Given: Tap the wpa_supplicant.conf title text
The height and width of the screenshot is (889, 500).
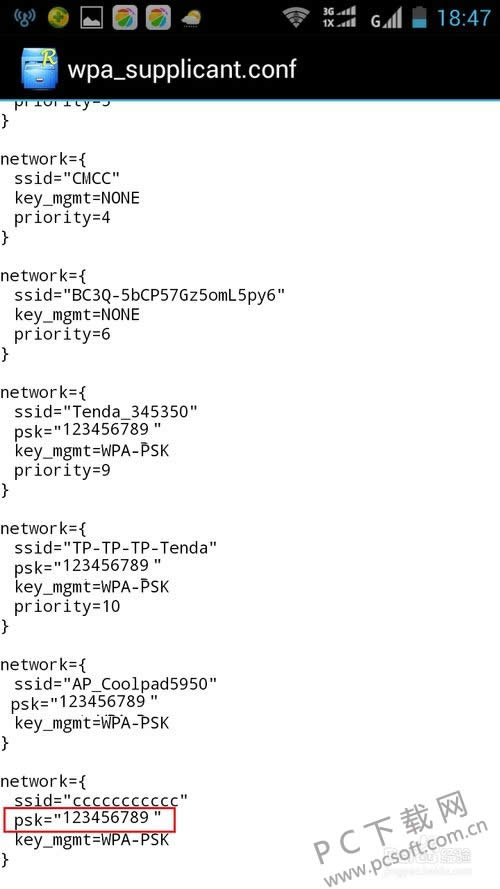Looking at the screenshot, I should (x=182, y=70).
